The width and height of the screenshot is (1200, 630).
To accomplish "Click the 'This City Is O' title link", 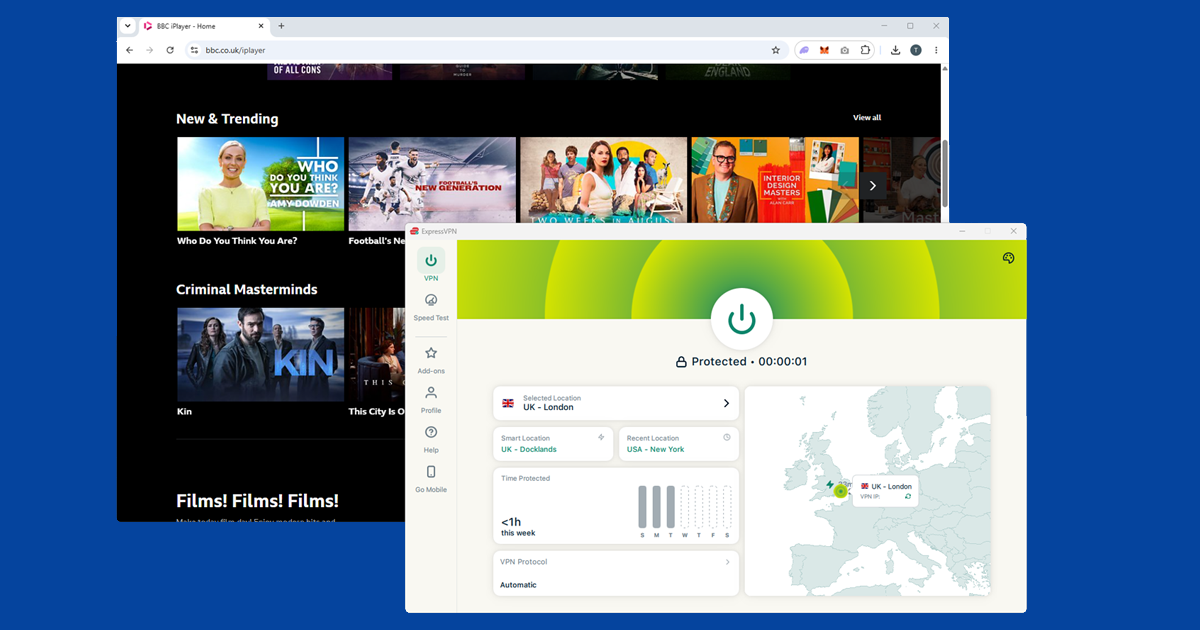I will coord(377,412).
